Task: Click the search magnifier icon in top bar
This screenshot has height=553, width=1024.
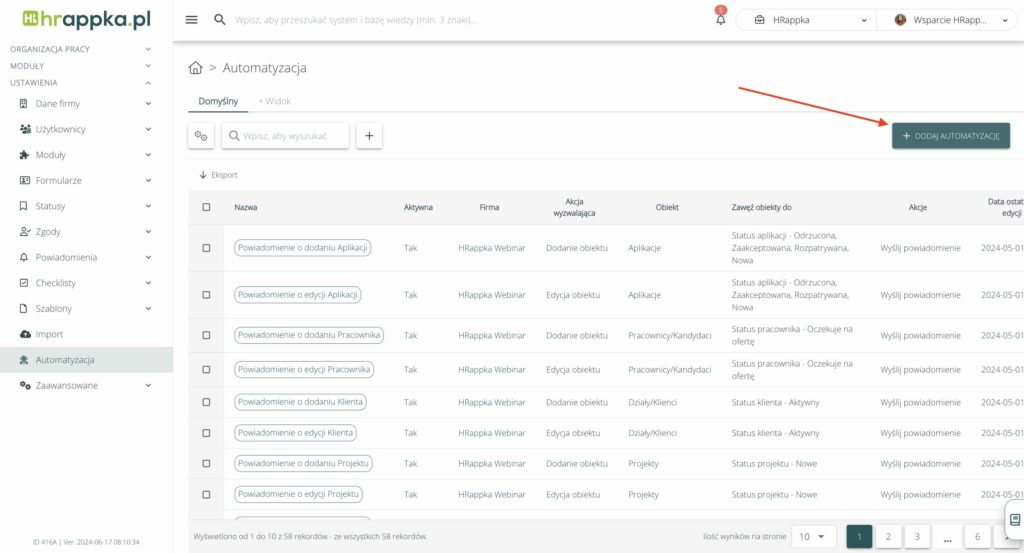Action: [x=220, y=20]
